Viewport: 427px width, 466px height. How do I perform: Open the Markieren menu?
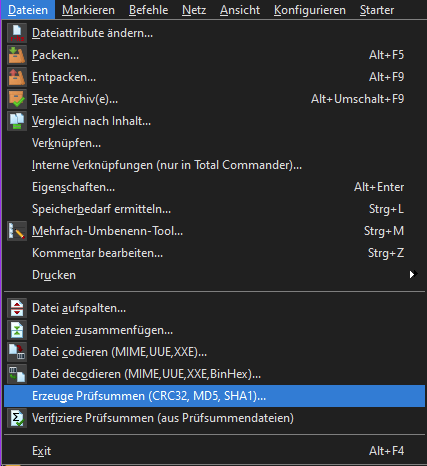click(x=88, y=10)
